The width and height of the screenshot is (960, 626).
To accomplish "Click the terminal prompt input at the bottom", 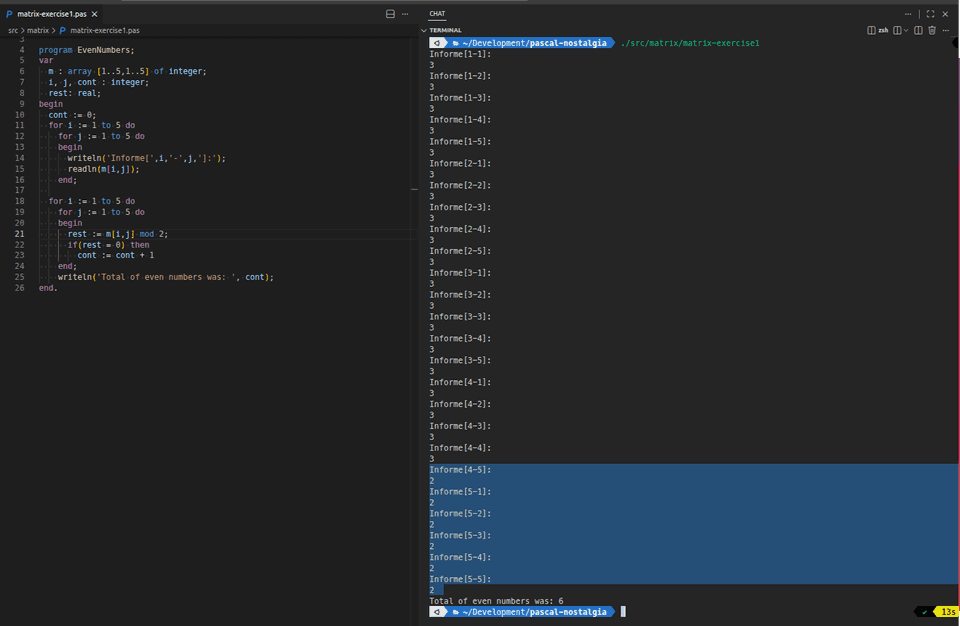I will click(623, 611).
